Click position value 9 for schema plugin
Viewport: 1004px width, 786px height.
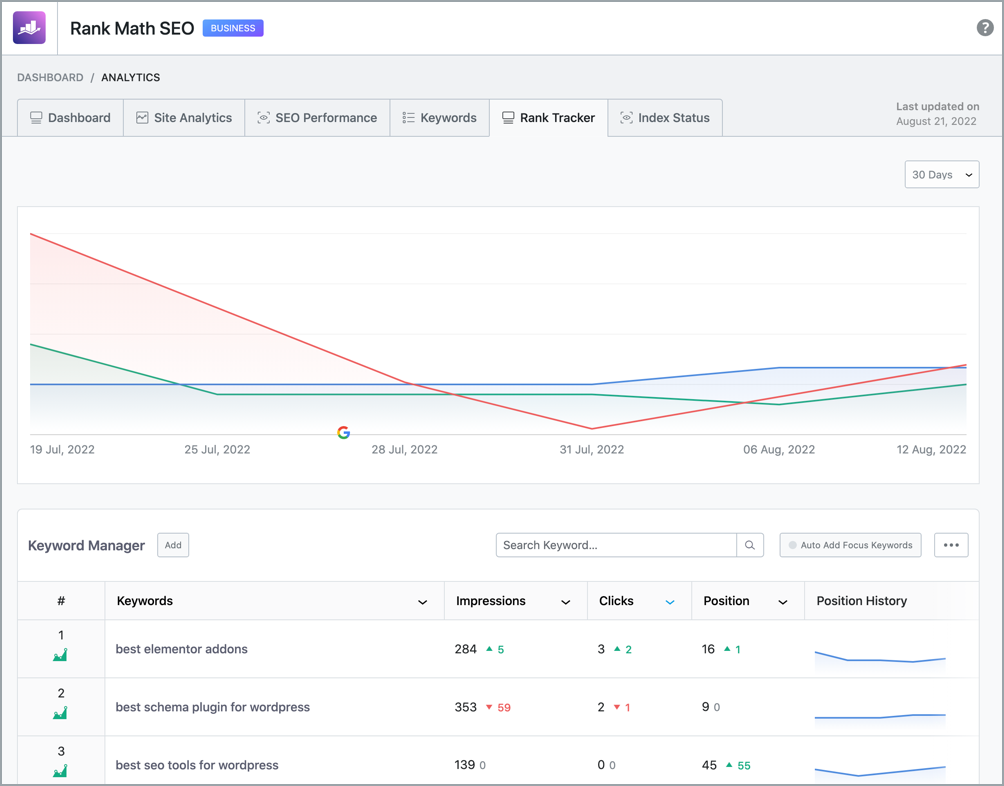[x=706, y=707]
